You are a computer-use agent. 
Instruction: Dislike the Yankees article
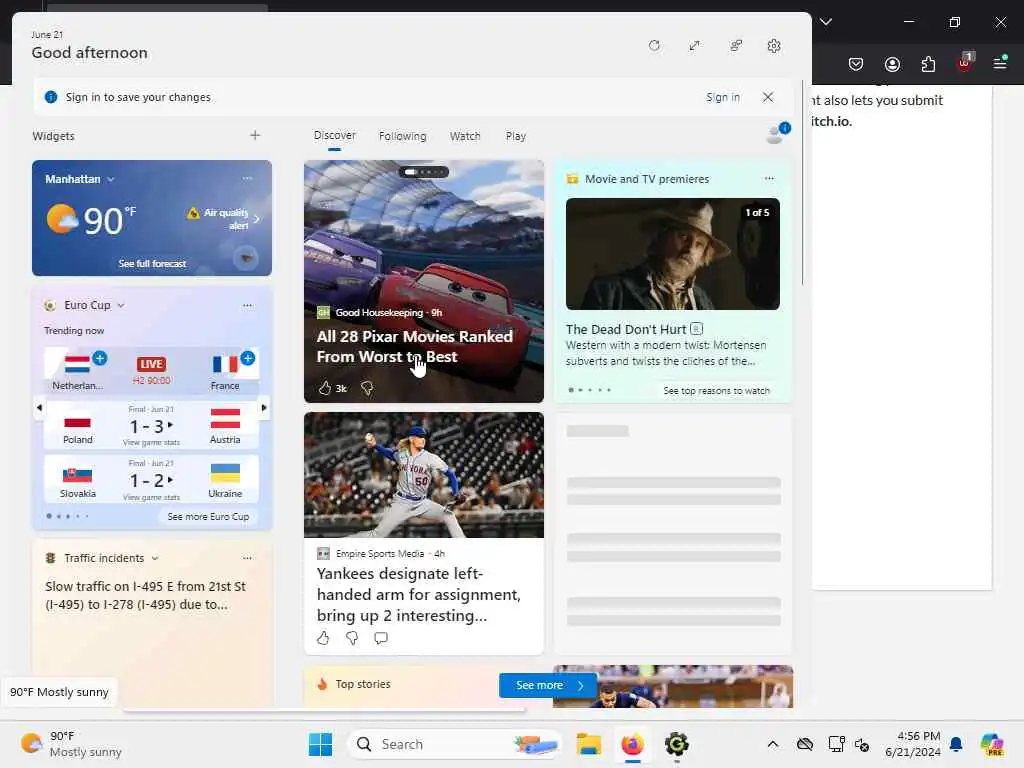(352, 638)
